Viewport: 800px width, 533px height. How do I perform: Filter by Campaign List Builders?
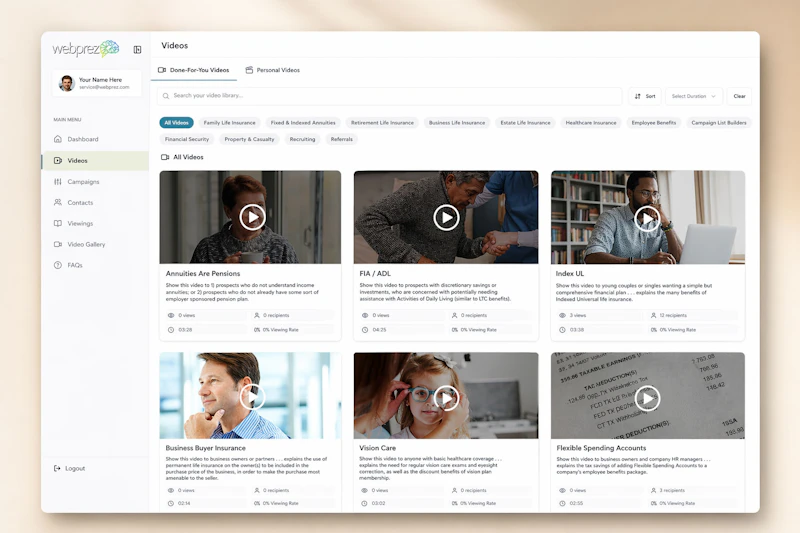click(718, 123)
